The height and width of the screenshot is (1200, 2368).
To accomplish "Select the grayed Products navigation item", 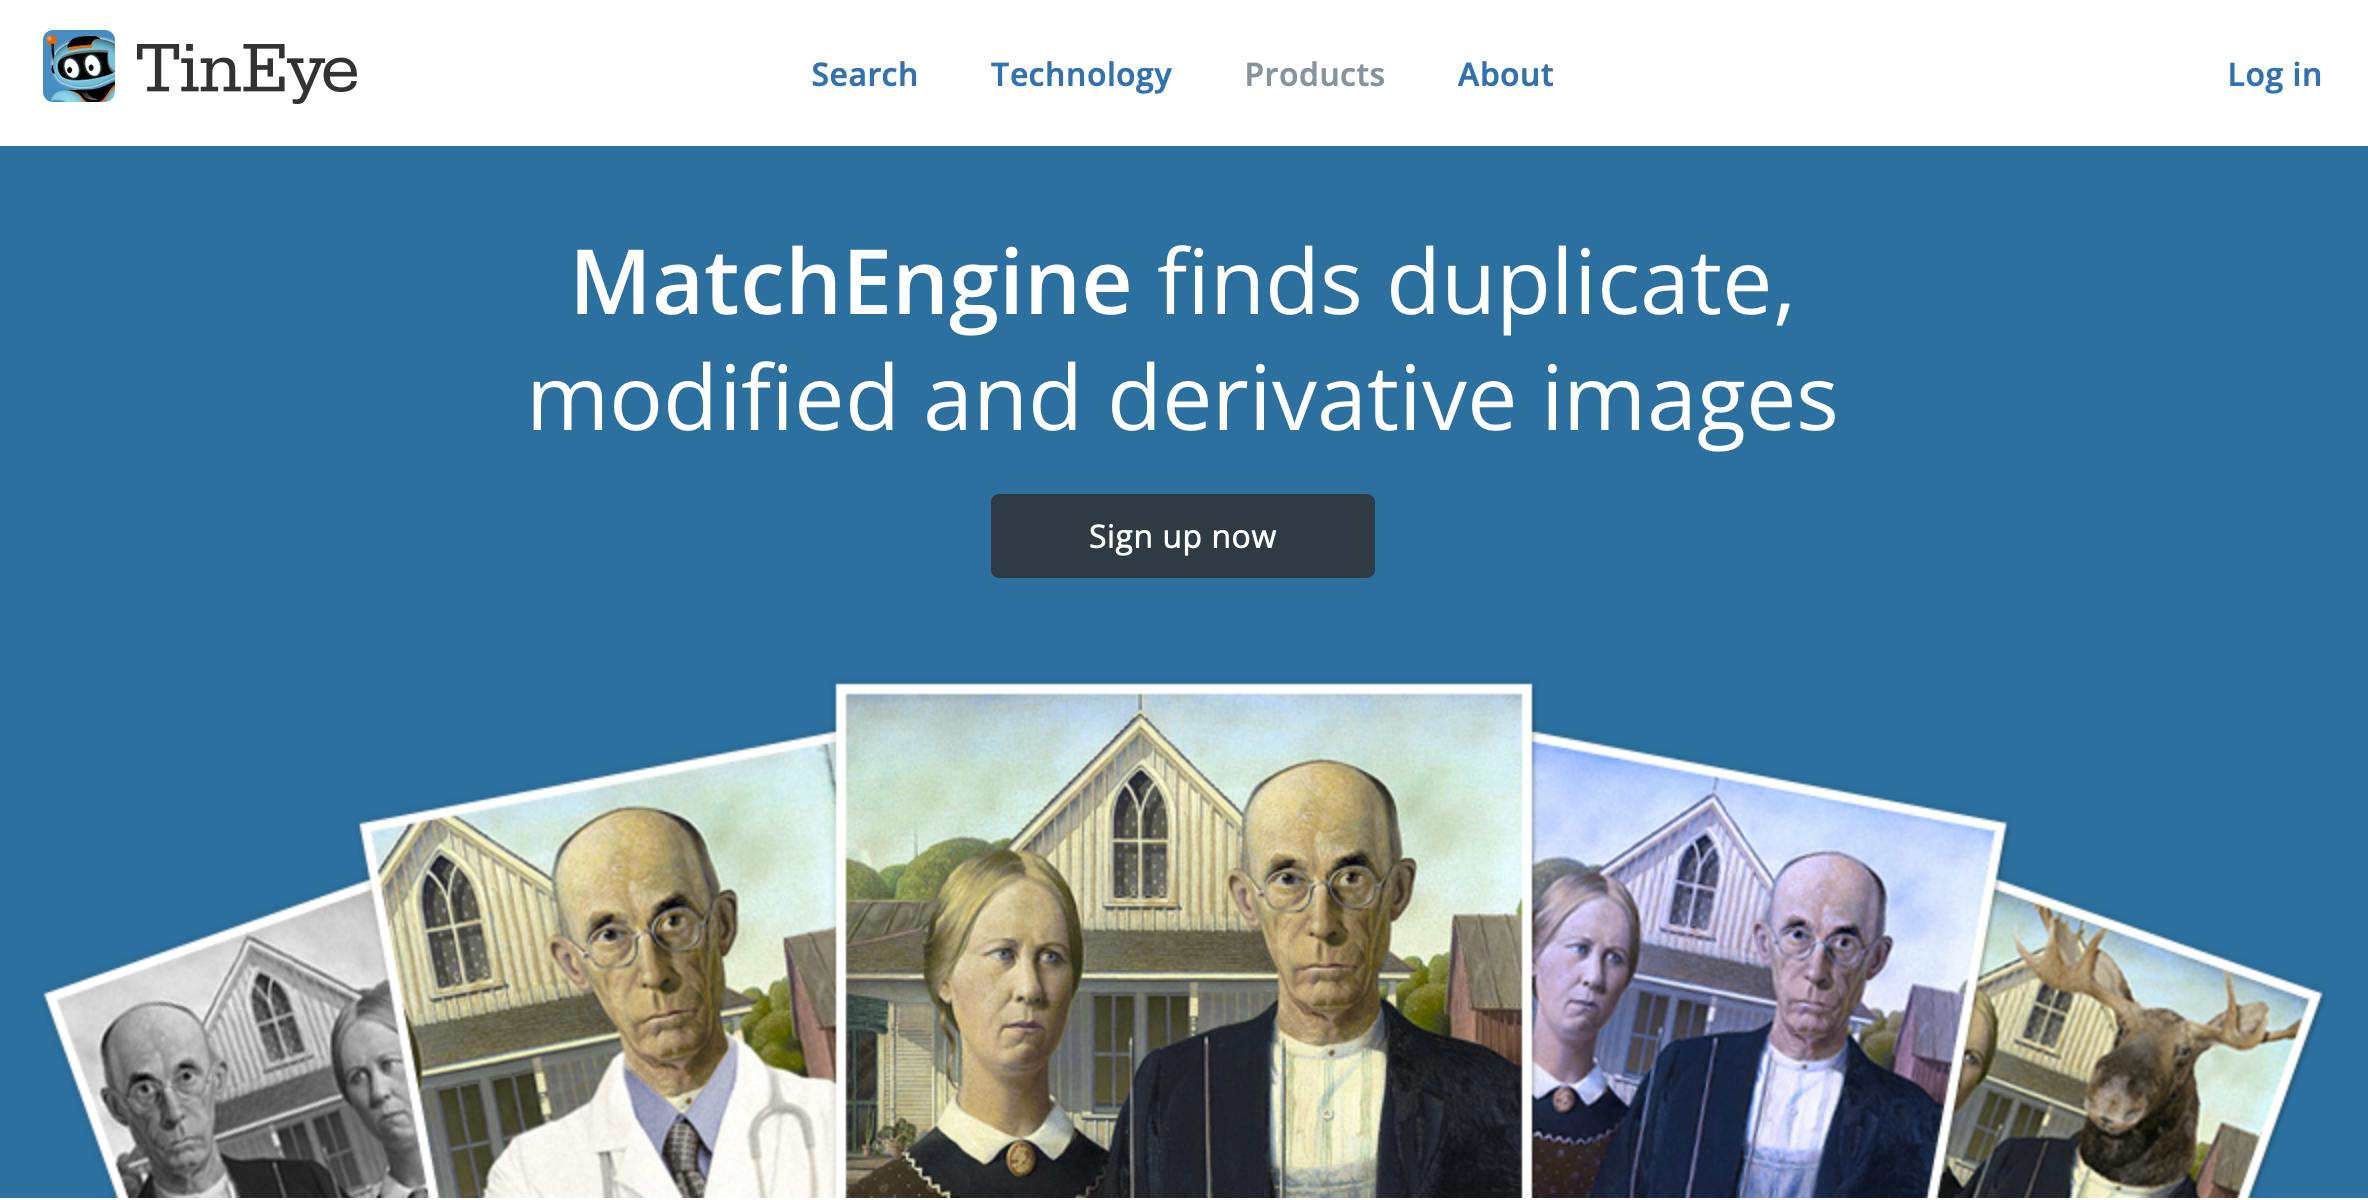I will pyautogui.click(x=1314, y=74).
